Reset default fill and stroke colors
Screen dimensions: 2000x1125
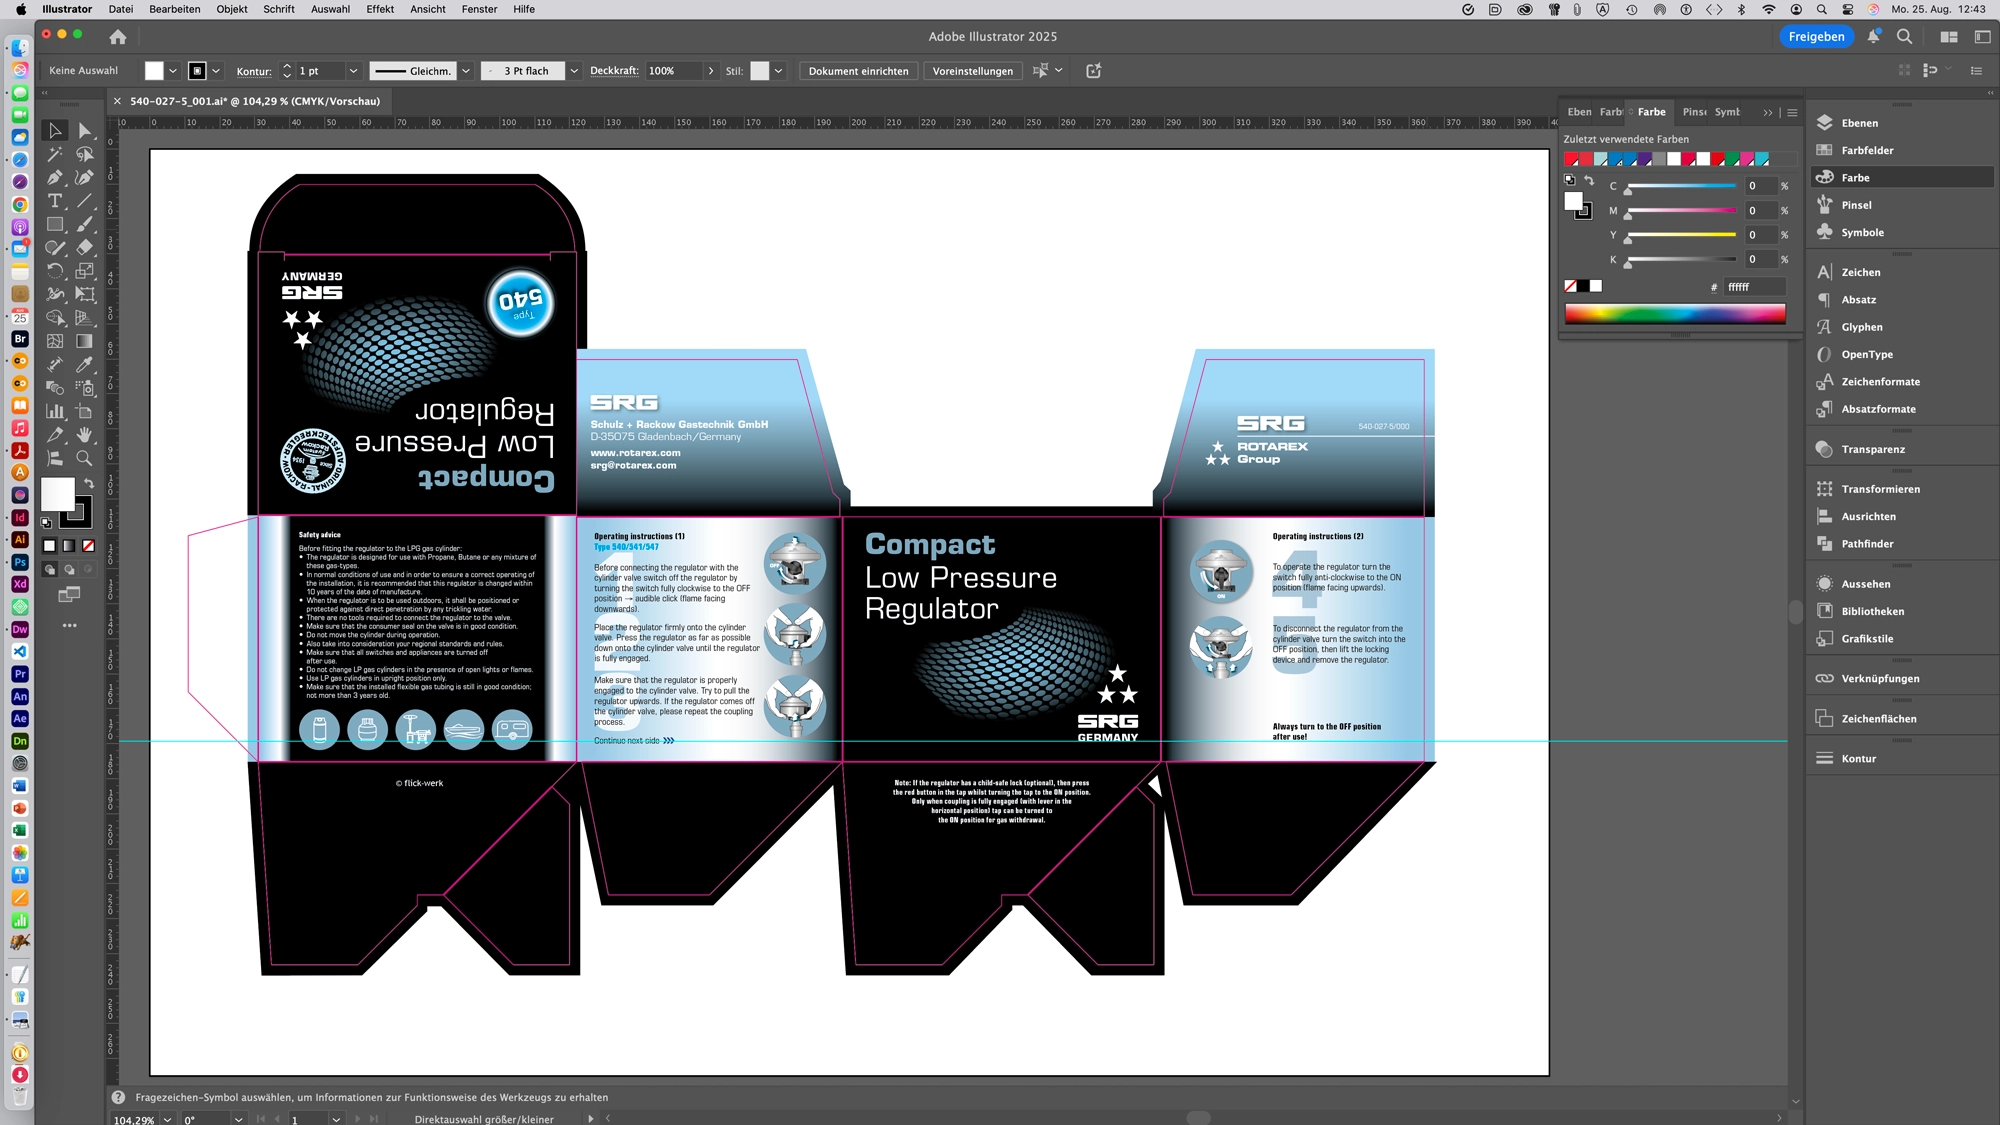coord(46,522)
